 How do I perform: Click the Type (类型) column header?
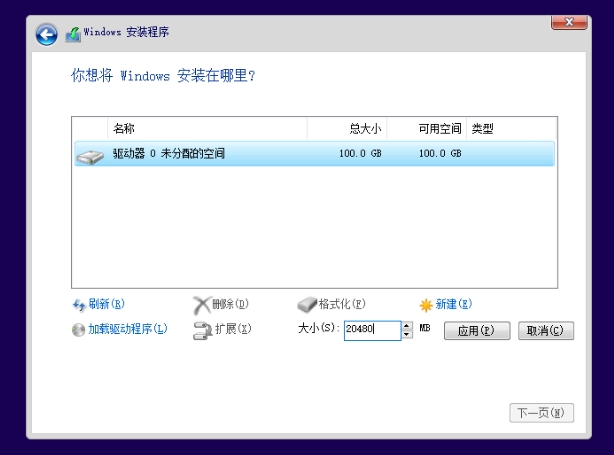(510, 129)
